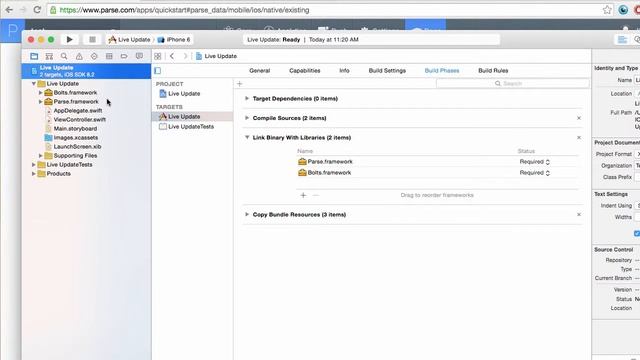Open the breakpoint navigator
Screen dimensions: 640x360
click(x=124, y=56)
